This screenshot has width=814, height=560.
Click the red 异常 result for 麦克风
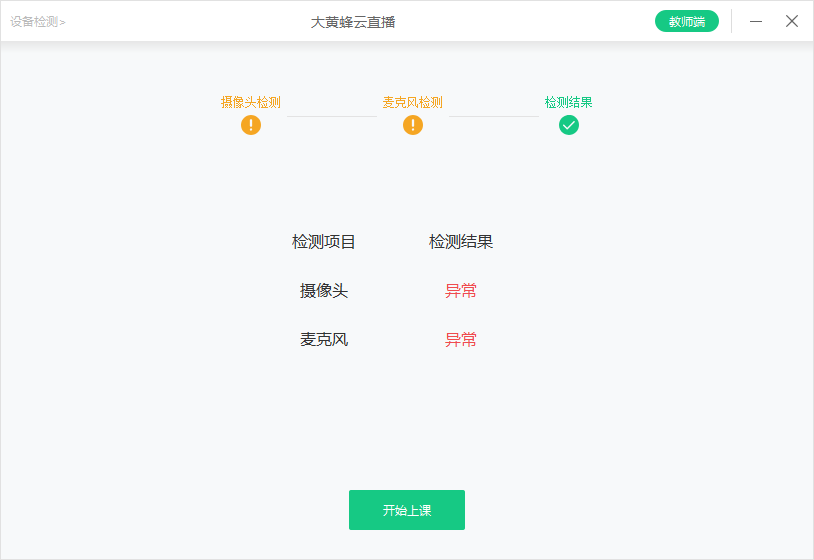[x=460, y=339]
